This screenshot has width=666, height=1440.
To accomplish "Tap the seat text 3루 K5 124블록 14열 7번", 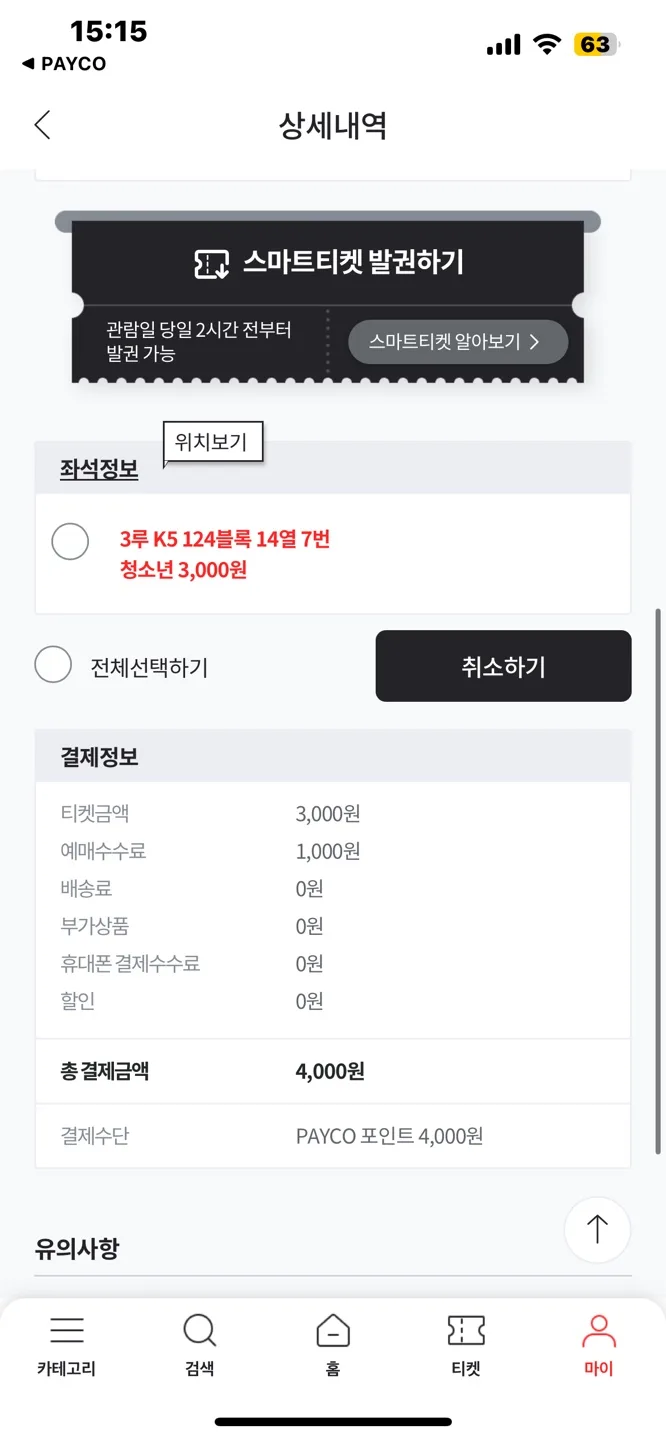I will pos(225,539).
